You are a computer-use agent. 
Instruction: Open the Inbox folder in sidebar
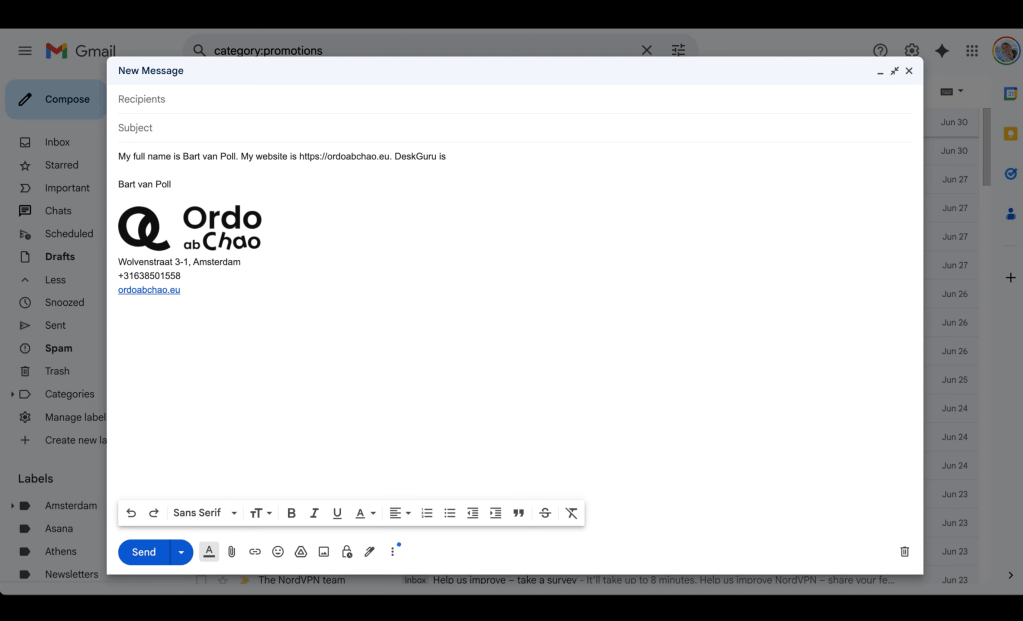[57, 142]
